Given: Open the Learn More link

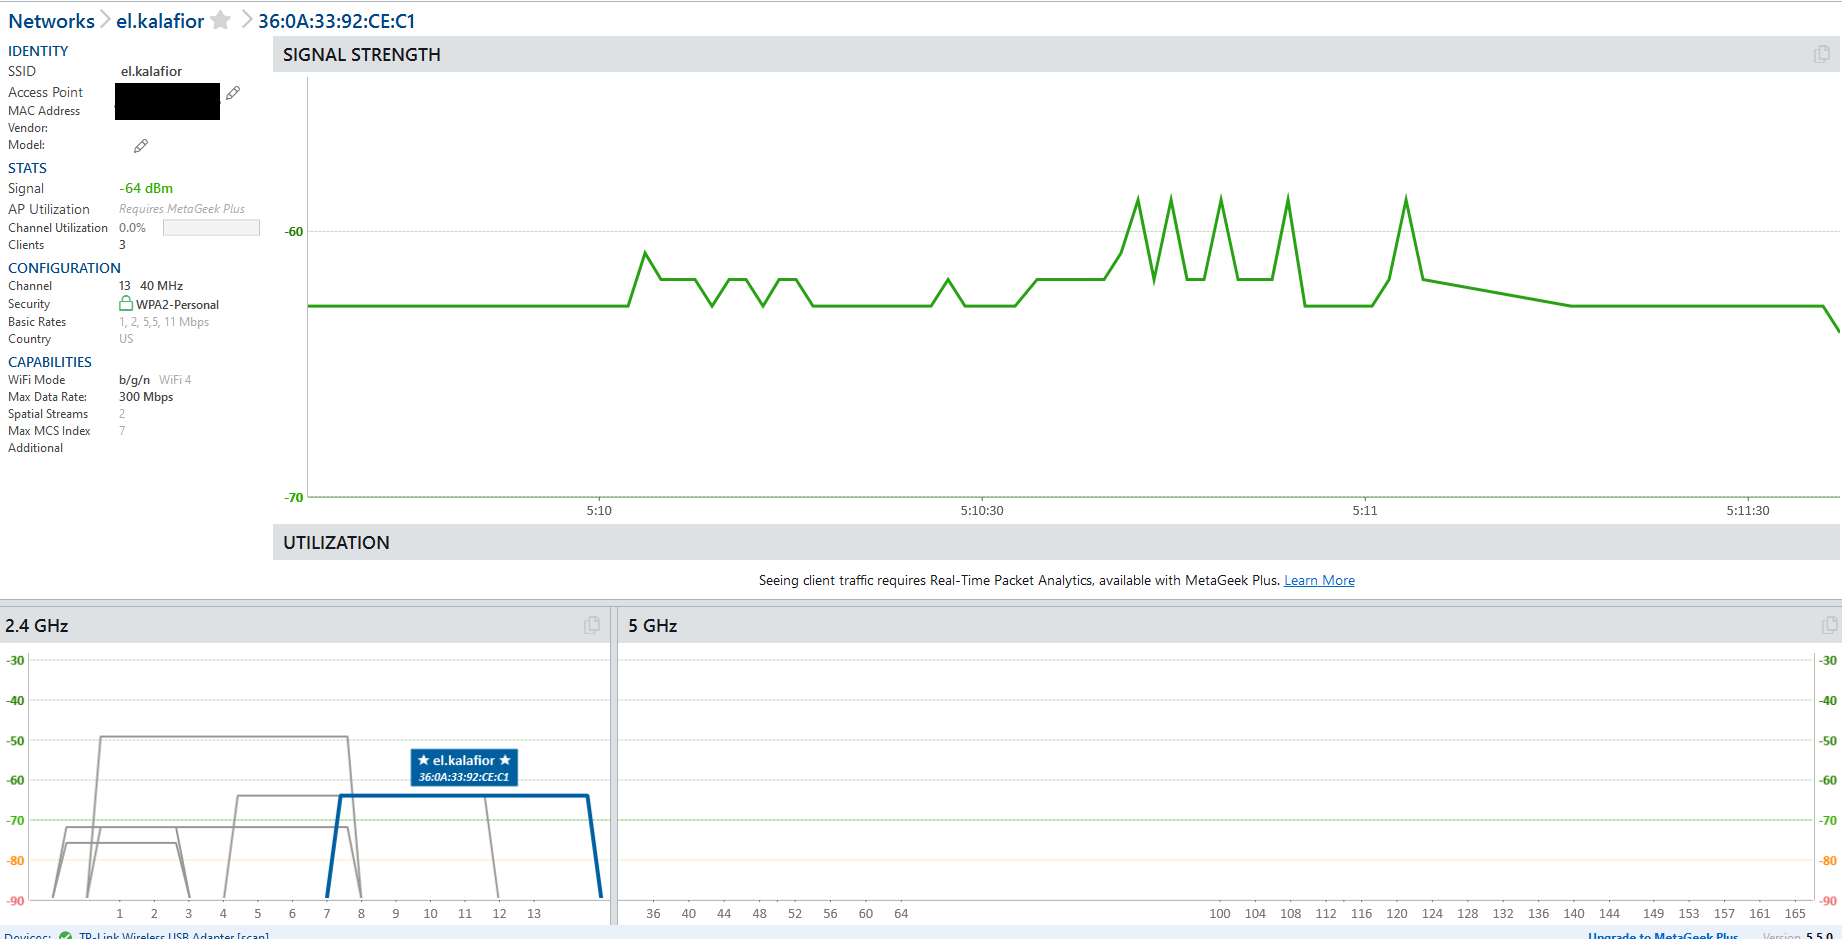Looking at the screenshot, I should pos(1319,580).
